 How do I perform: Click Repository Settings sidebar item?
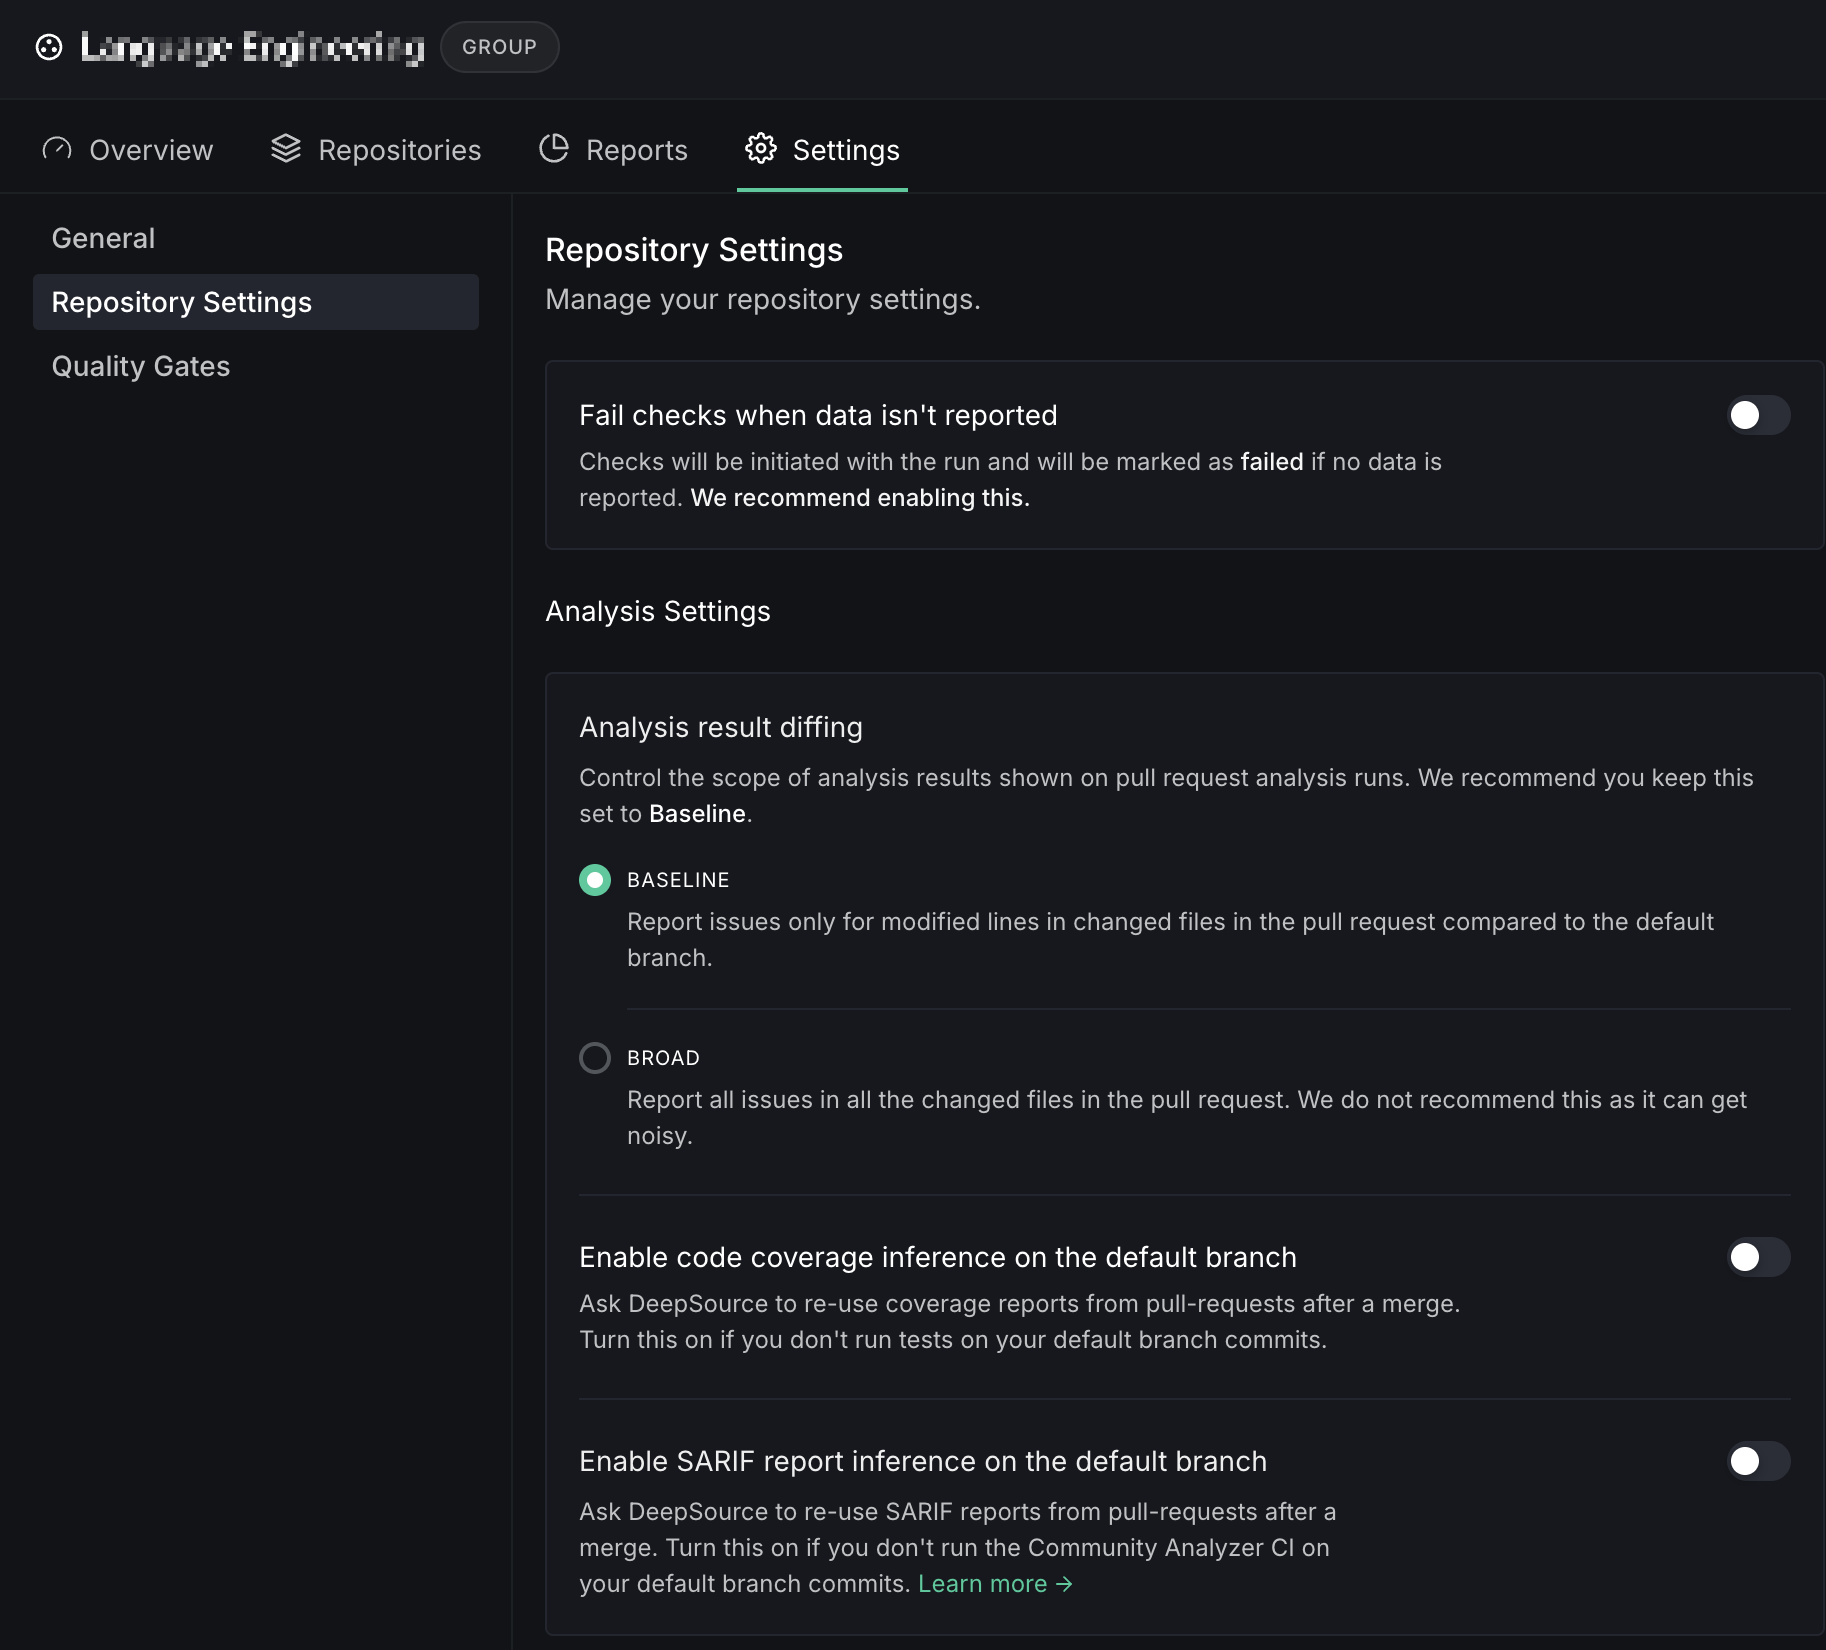coord(182,302)
